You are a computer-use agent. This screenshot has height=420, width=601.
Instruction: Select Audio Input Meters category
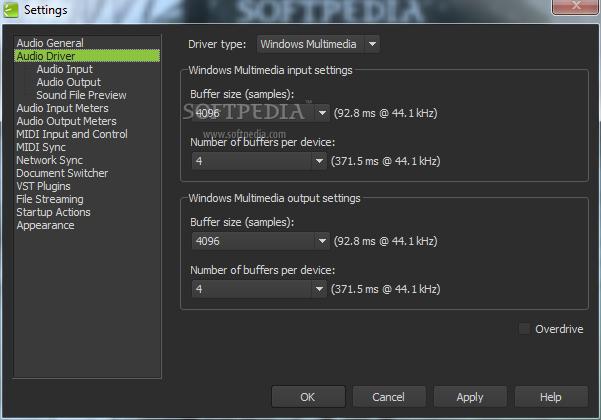[62, 108]
